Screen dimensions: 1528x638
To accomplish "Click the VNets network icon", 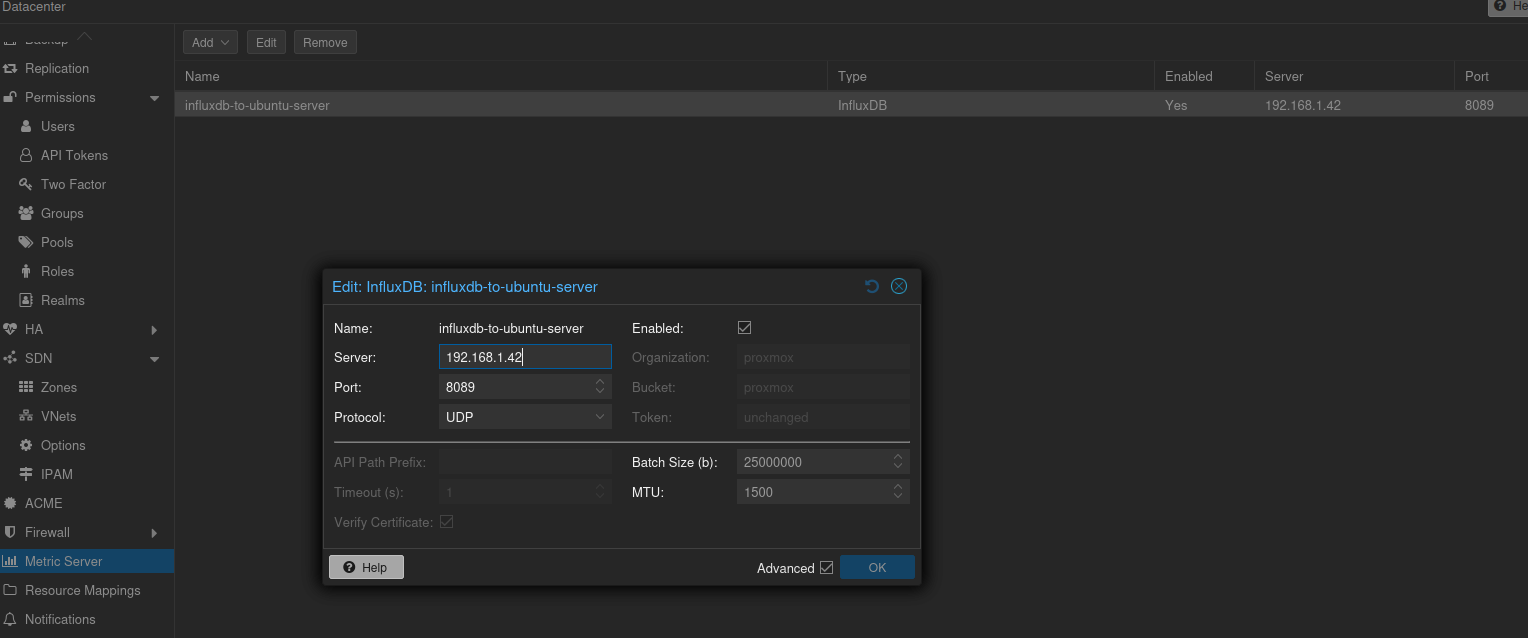I will pos(26,416).
